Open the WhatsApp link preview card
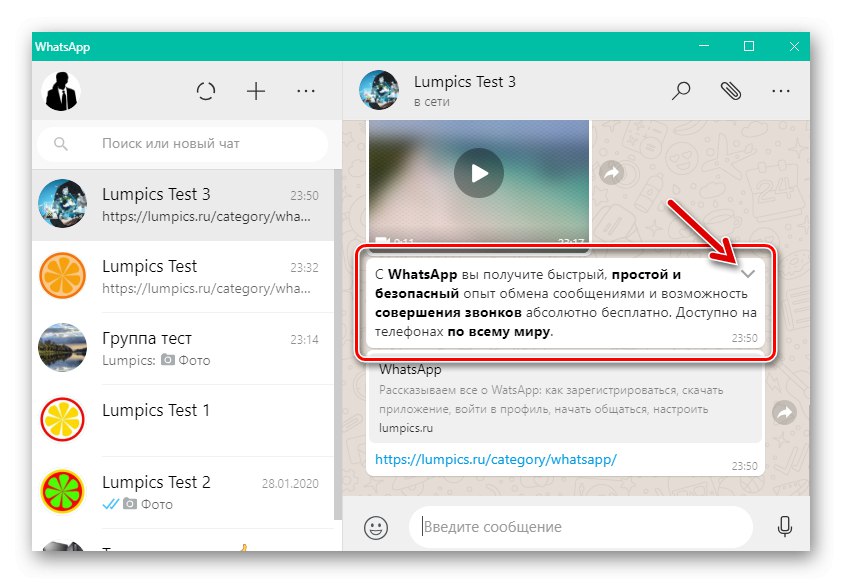The height and width of the screenshot is (583, 842). (x=565, y=398)
